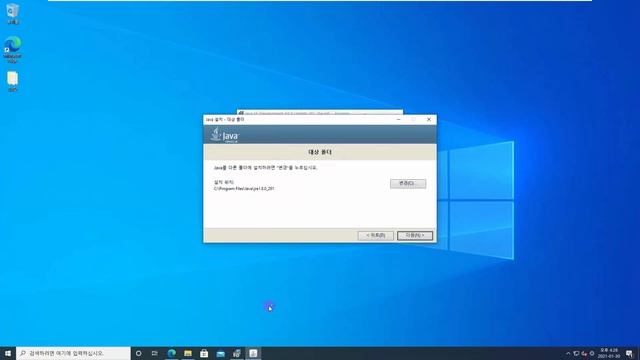640x360 pixels.
Task: Click the volume icon in system tray
Action: point(584,353)
